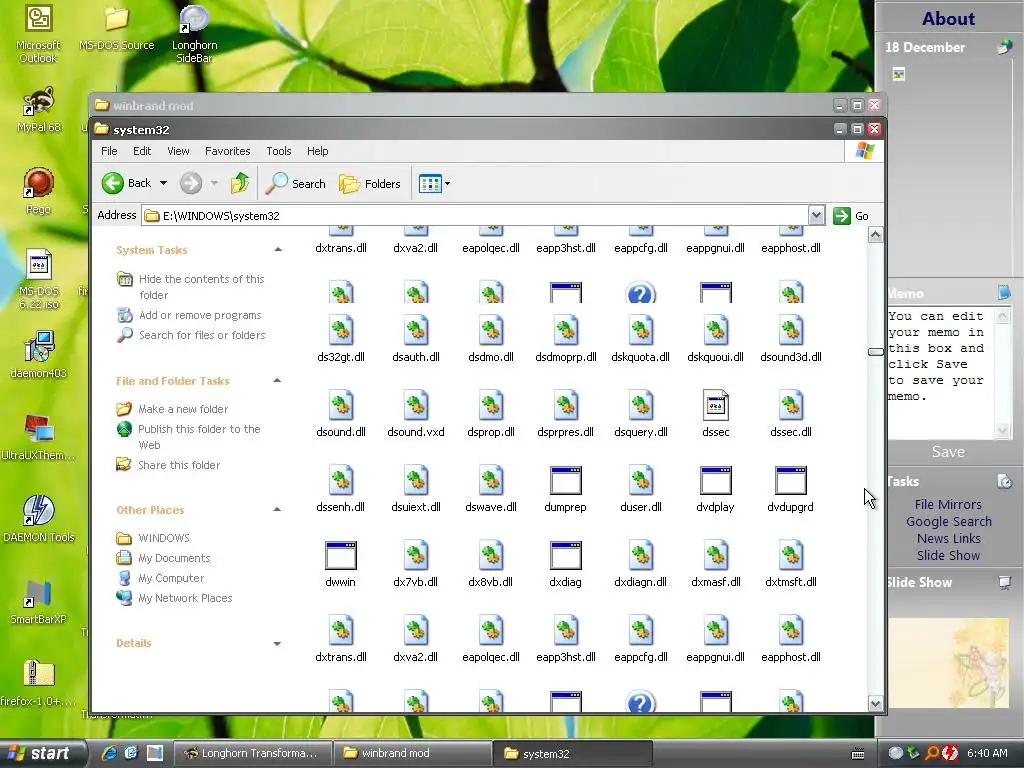This screenshot has height=768, width=1024.
Task: Collapse File and Folder Tasks section
Action: click(x=277, y=380)
